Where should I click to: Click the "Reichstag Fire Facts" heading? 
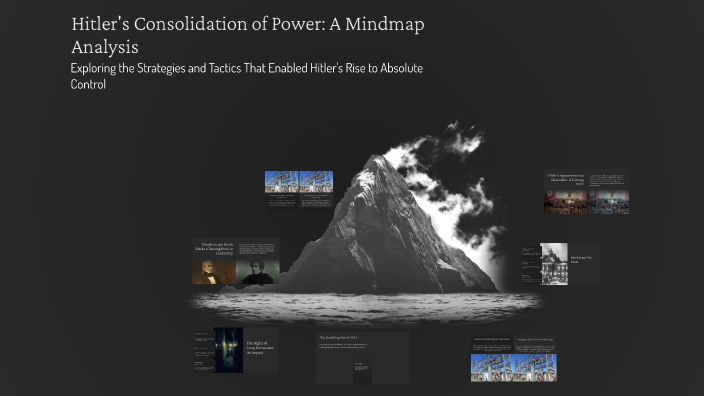tap(581, 260)
